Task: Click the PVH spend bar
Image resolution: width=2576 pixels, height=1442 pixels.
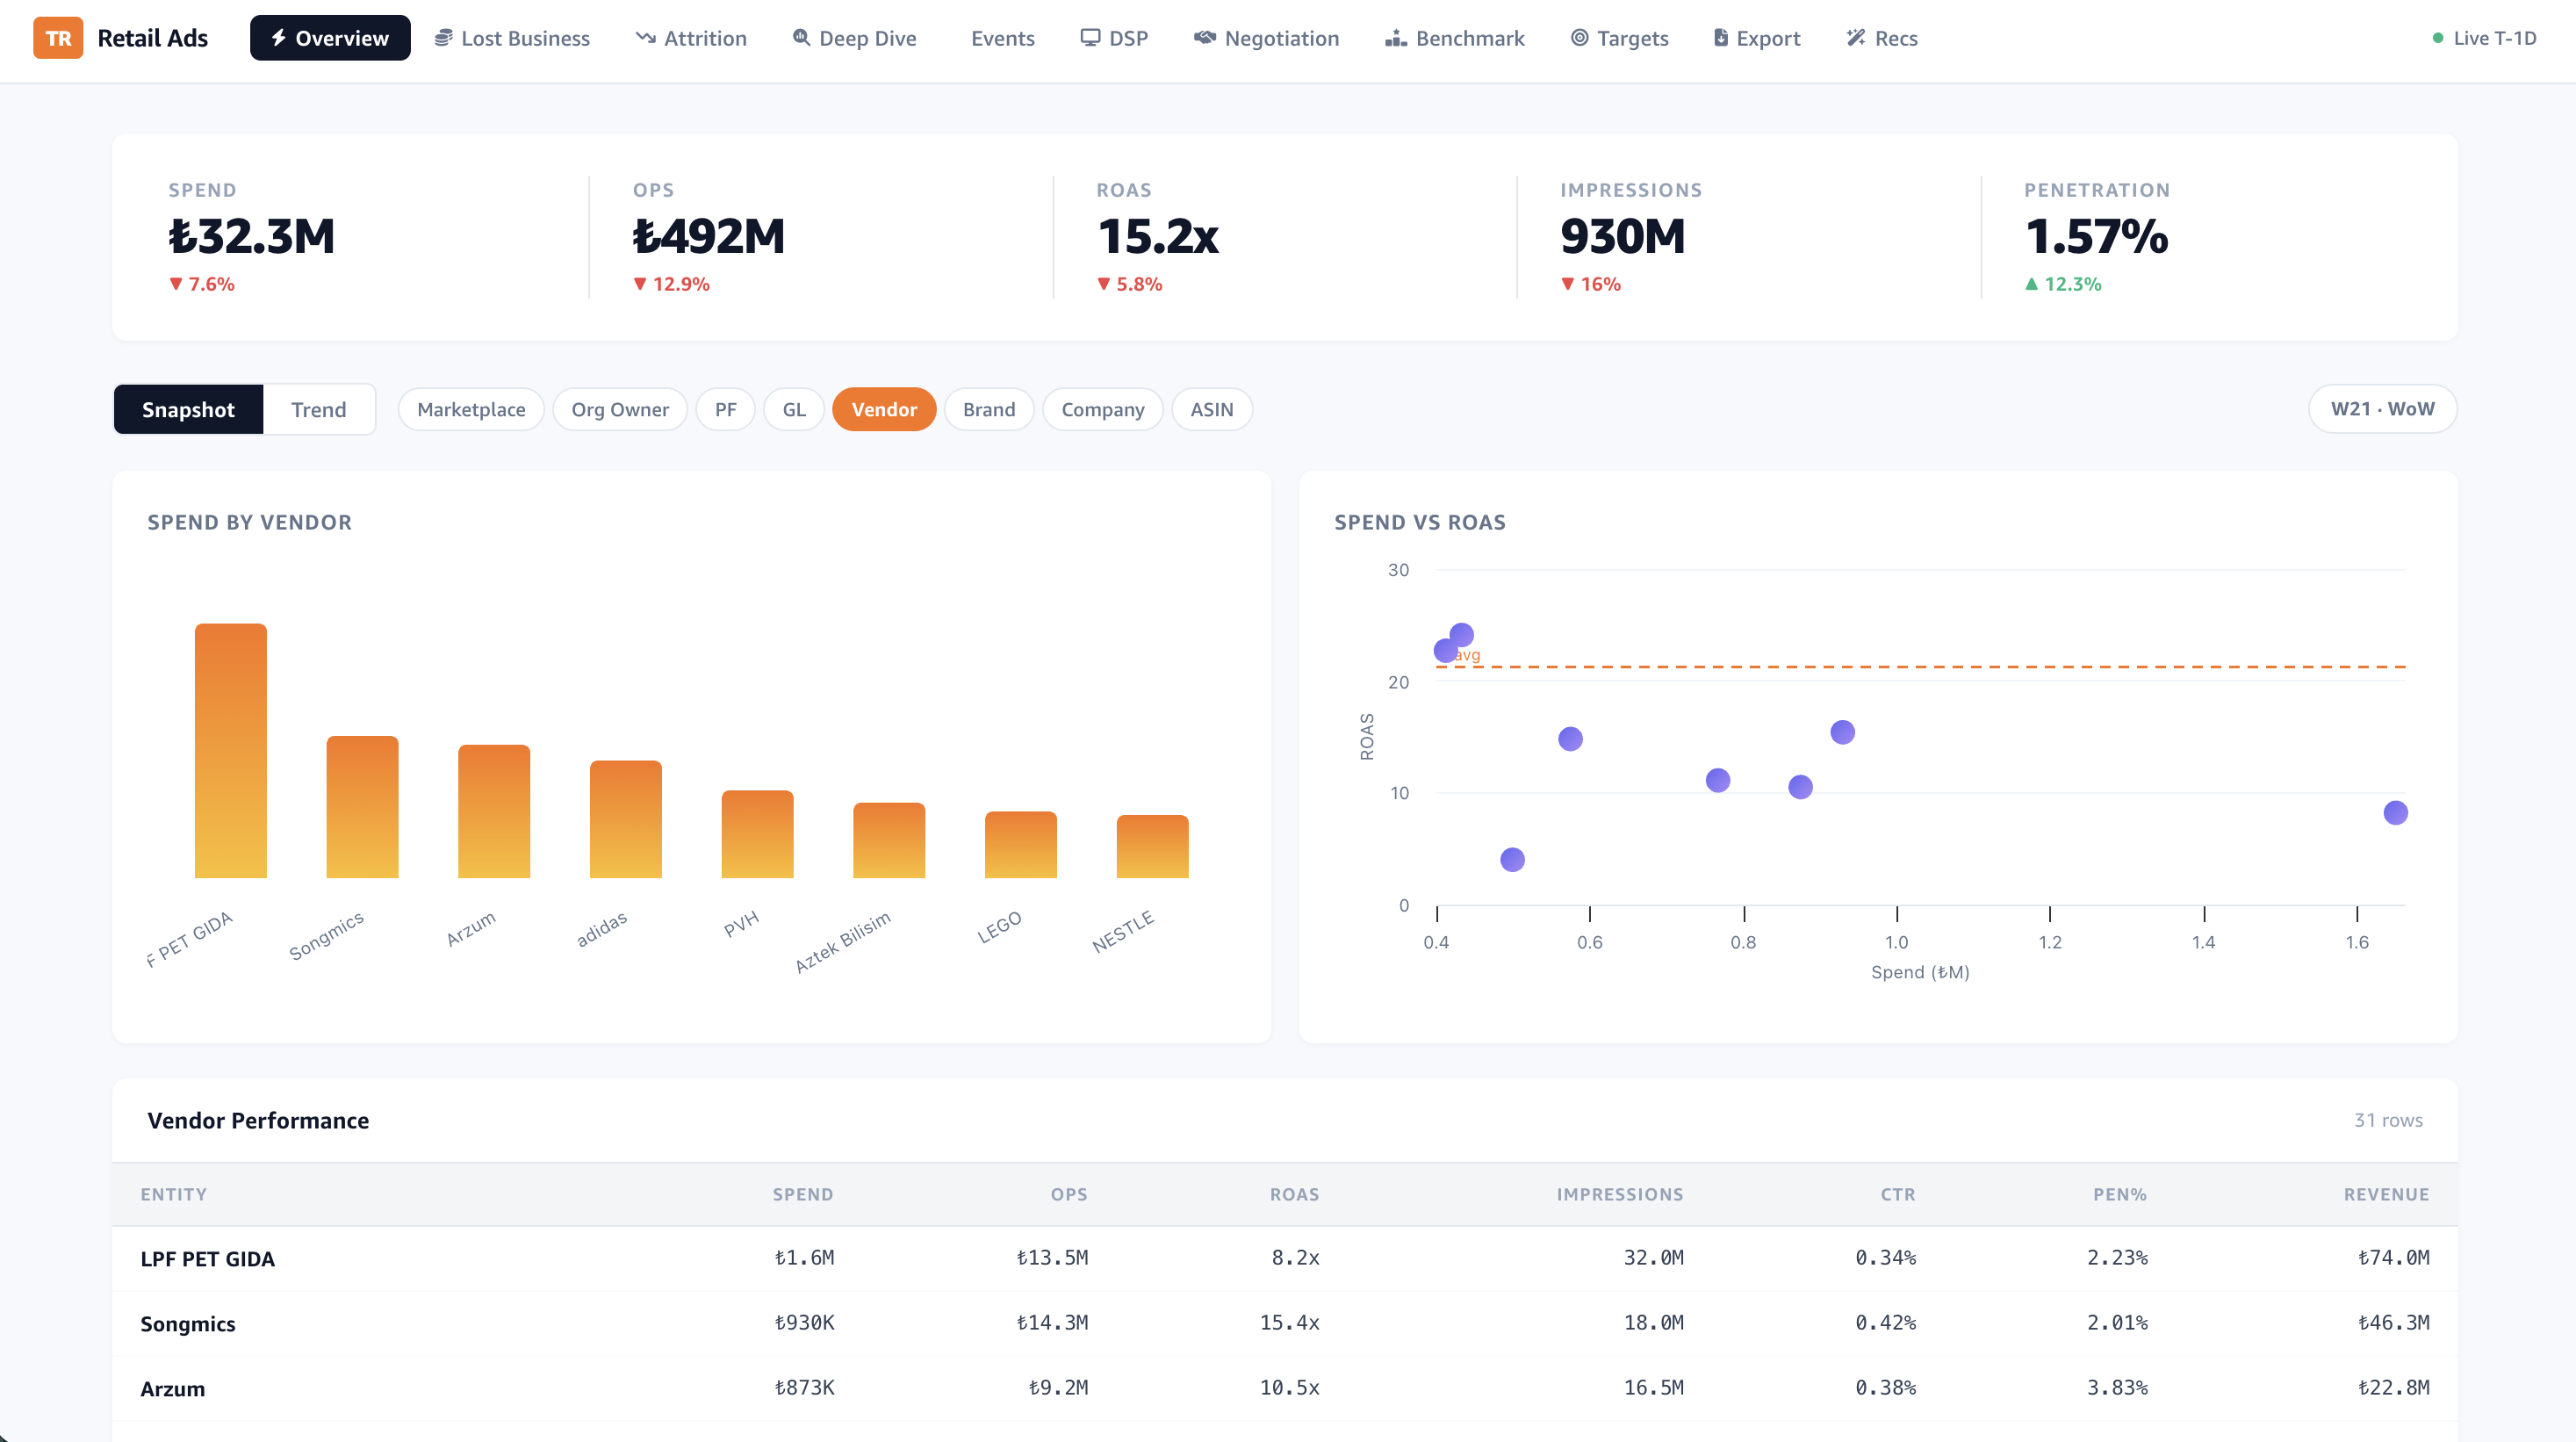Action: click(757, 834)
